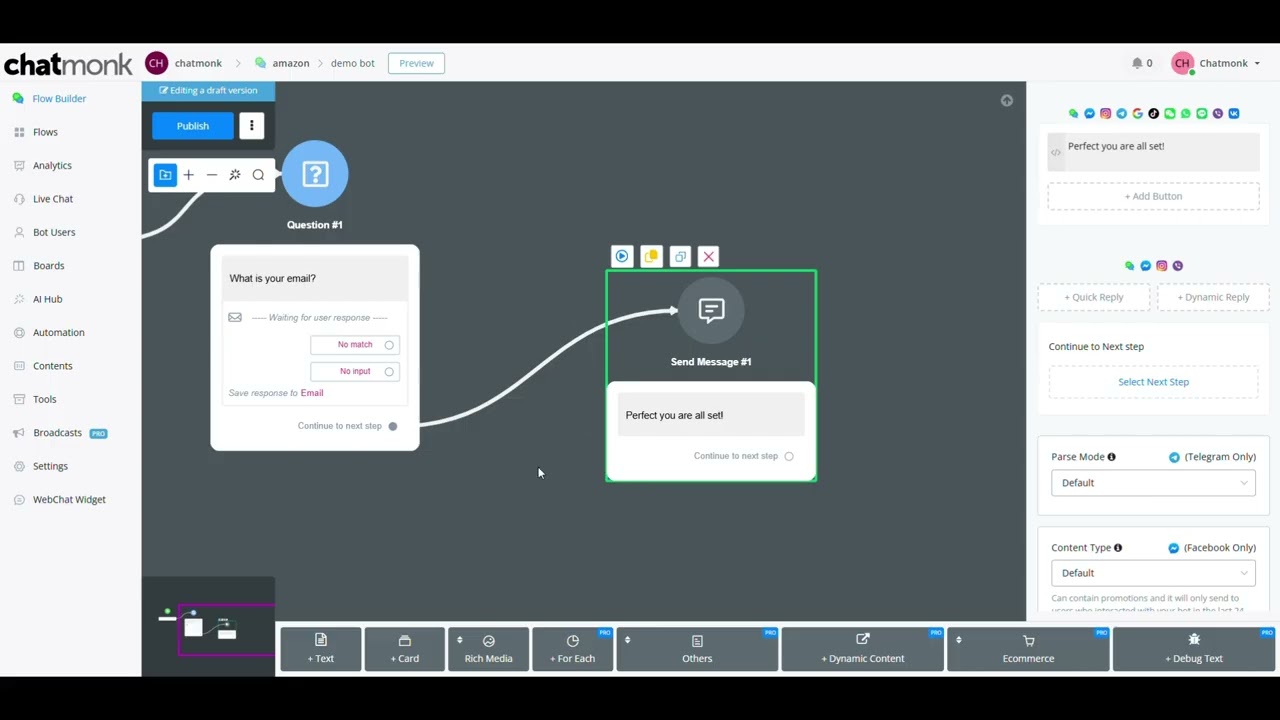Click the WhatsApp channel icon
1280x720 pixels.
point(1186,114)
